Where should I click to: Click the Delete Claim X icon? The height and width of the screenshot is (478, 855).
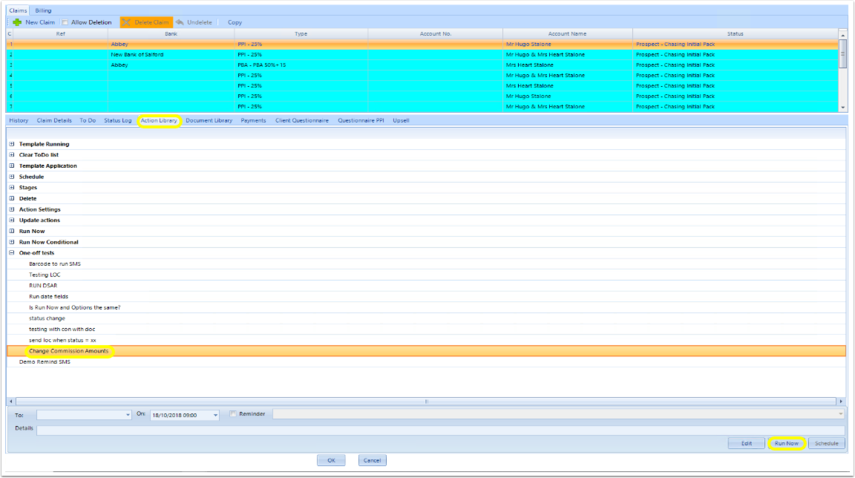126,22
